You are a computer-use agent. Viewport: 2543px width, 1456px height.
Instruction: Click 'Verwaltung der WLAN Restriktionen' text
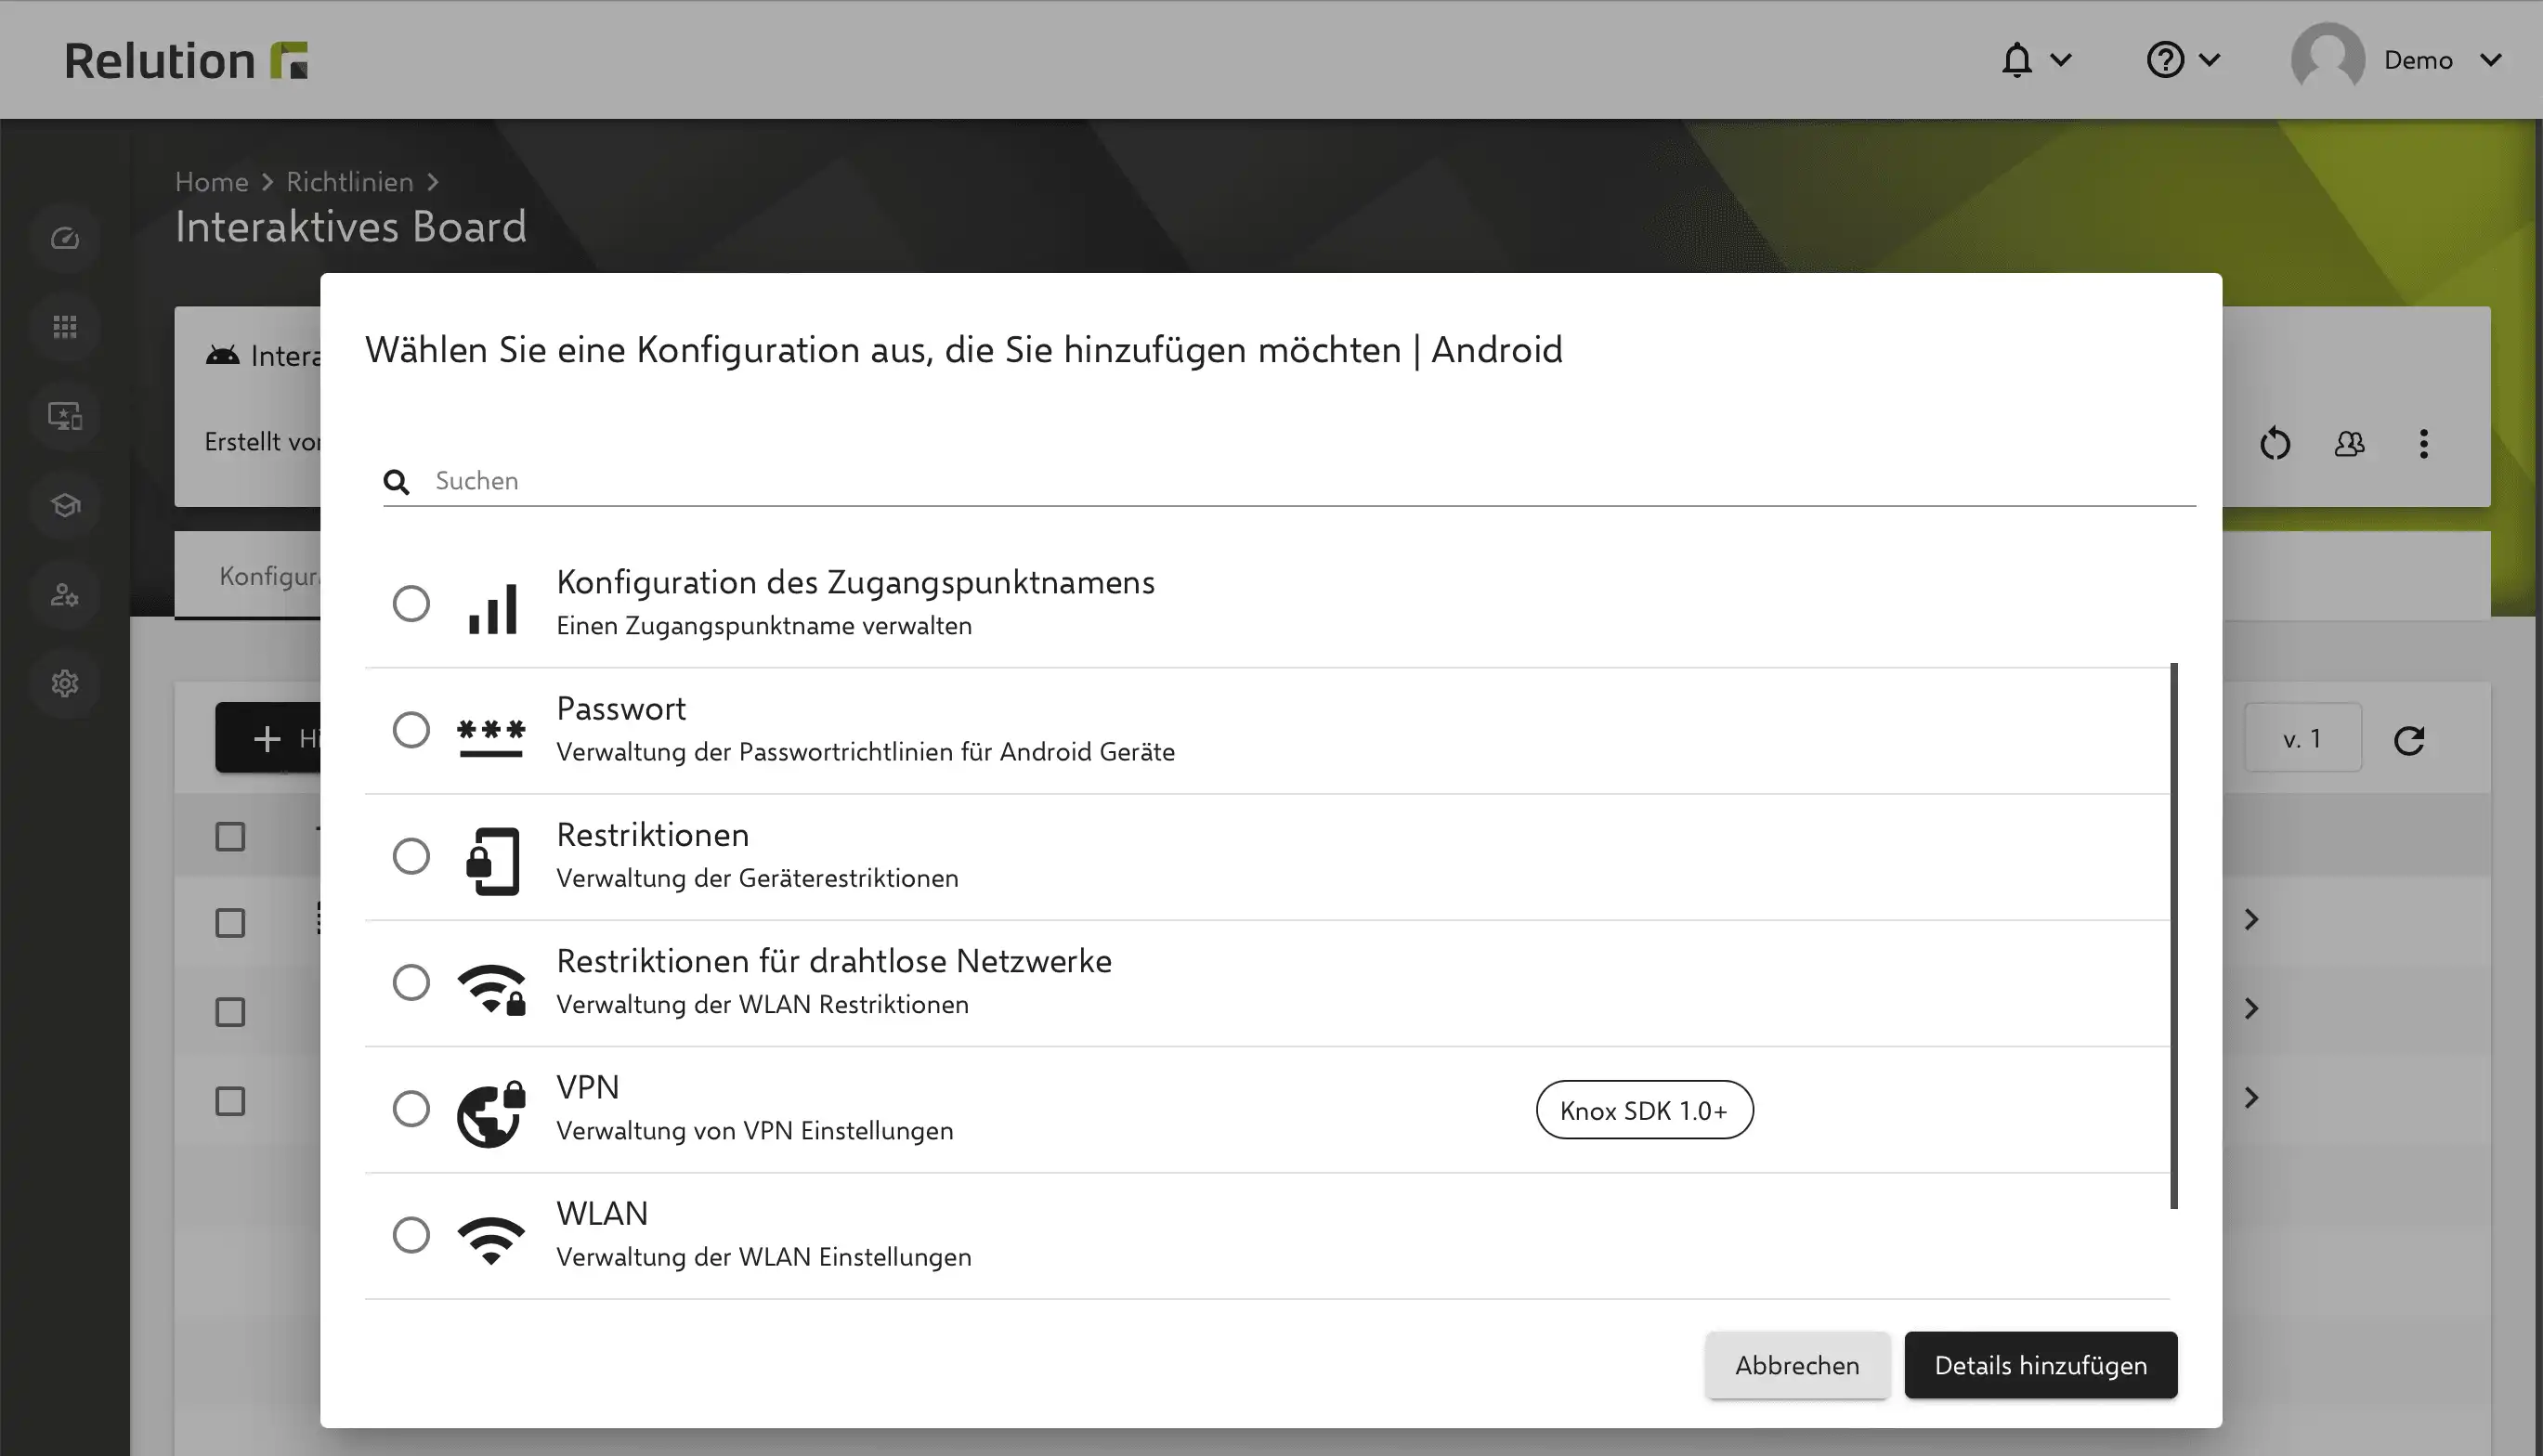pos(762,1004)
